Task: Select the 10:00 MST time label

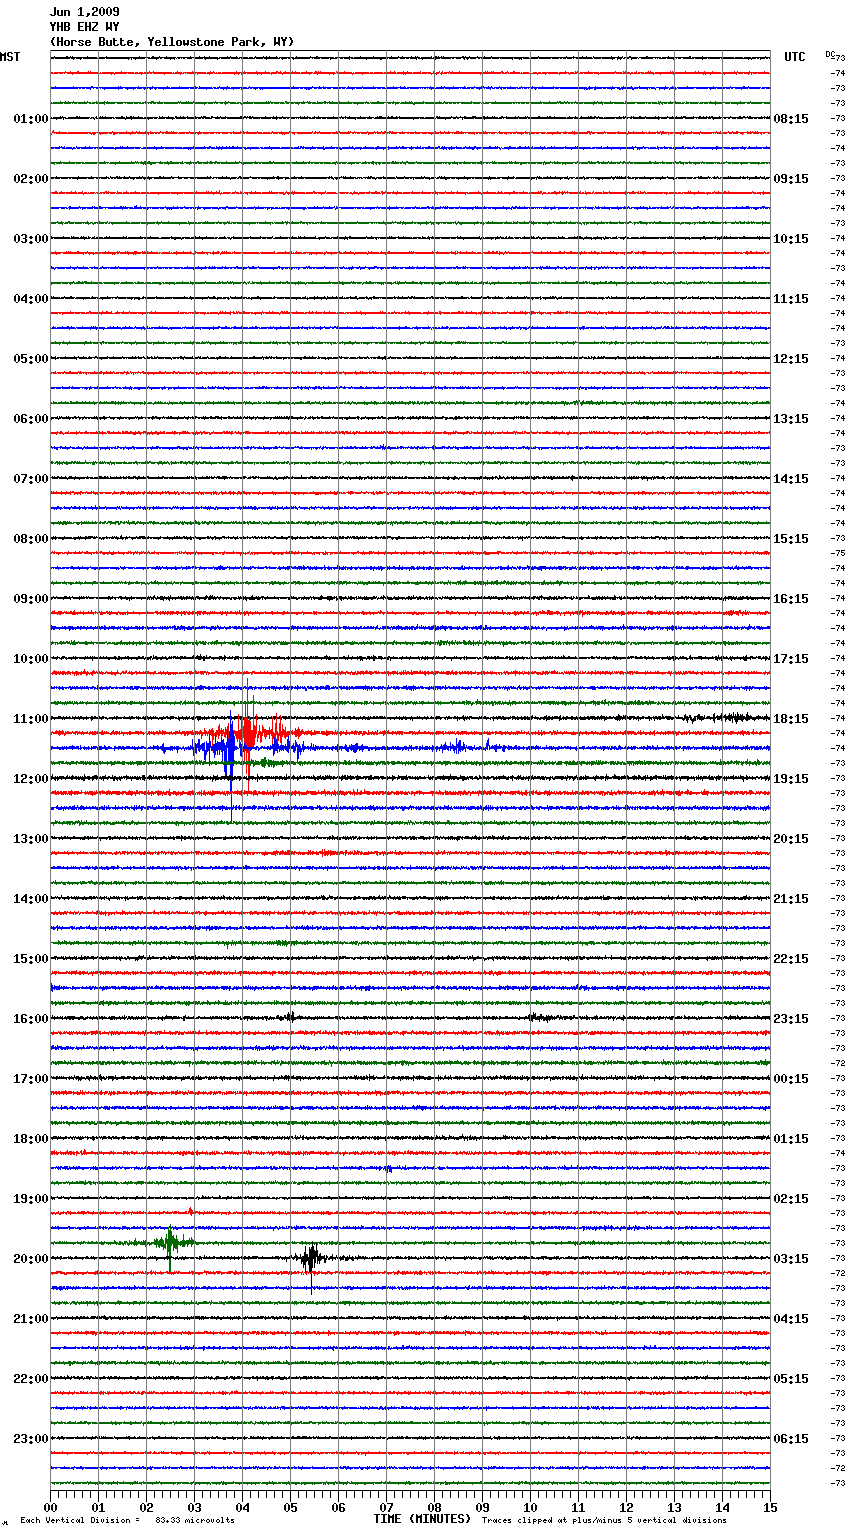Action: (x=31, y=659)
